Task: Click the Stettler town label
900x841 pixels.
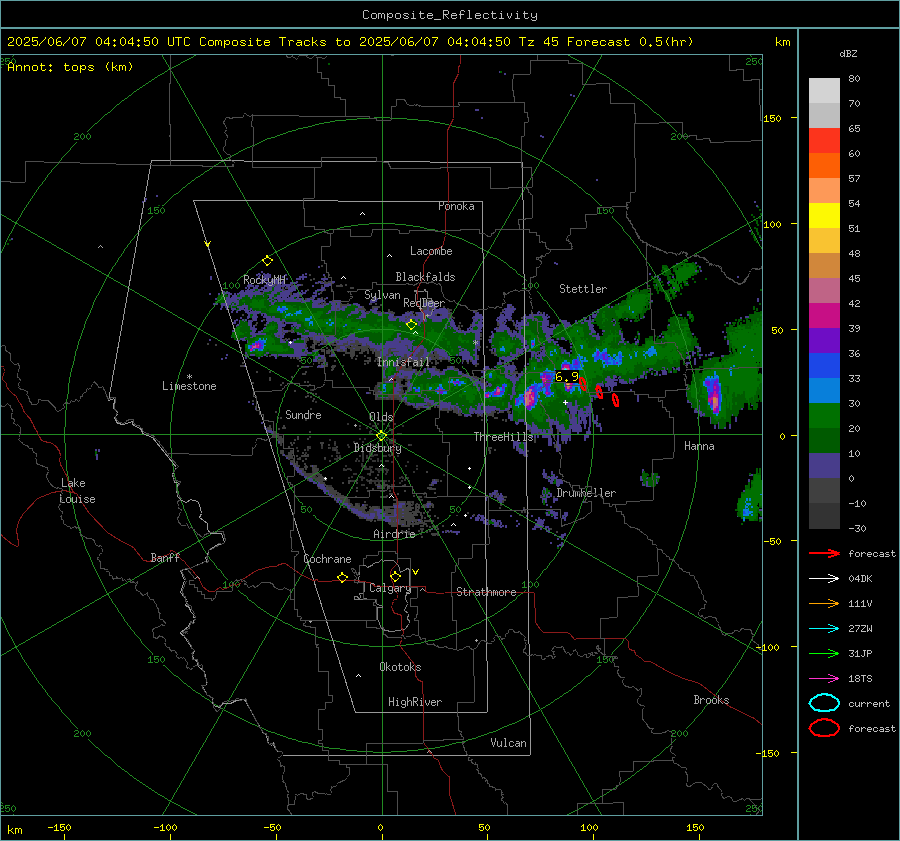Action: click(583, 289)
